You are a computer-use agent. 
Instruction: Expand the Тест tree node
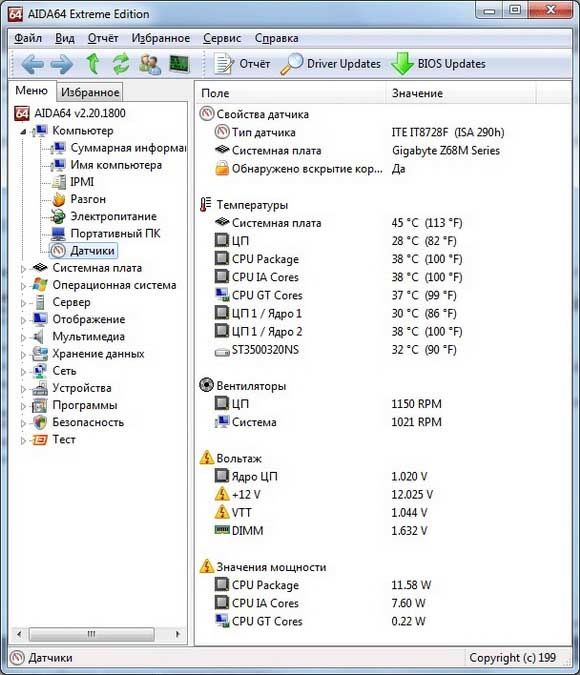click(23, 440)
